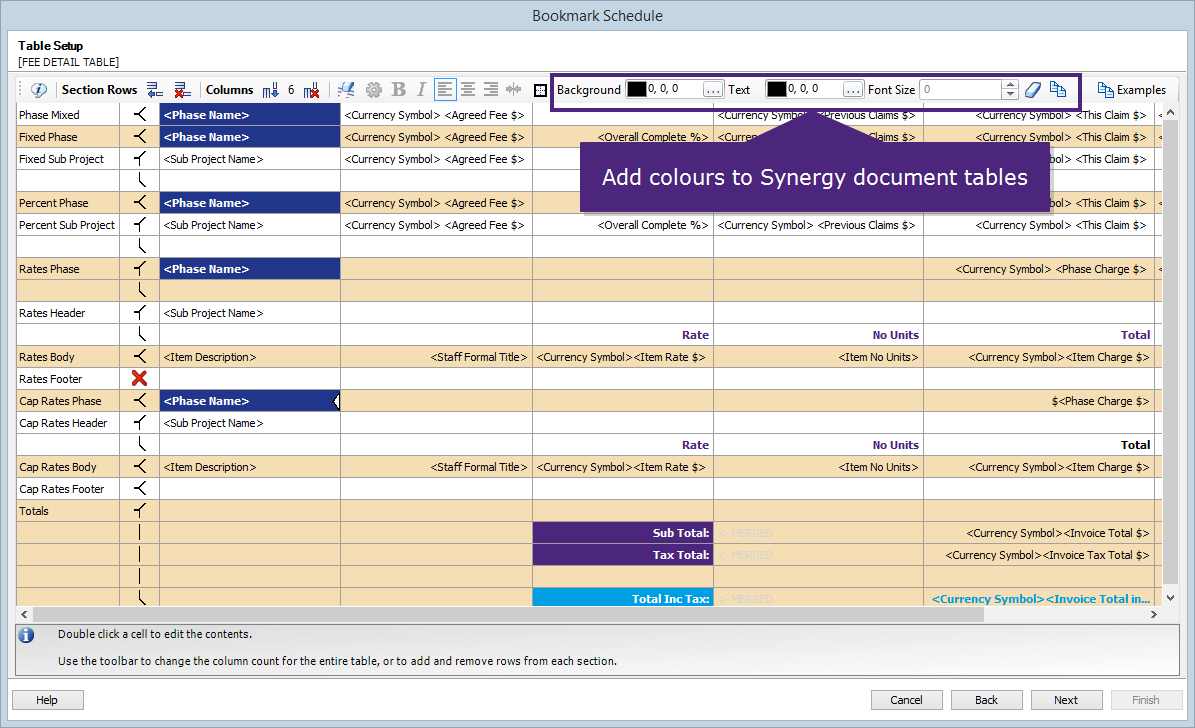The height and width of the screenshot is (728, 1195).
Task: Open the Background color picker
Action: (711, 89)
